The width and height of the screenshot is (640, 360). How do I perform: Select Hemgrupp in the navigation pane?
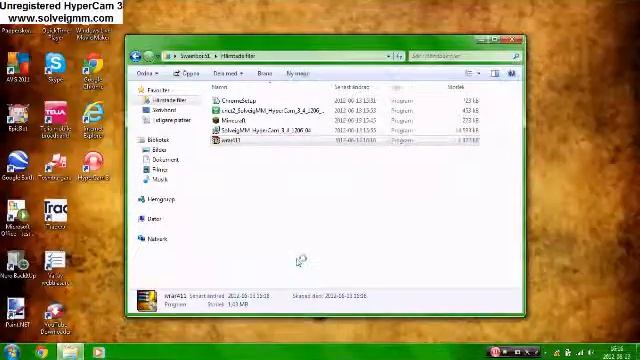(161, 200)
